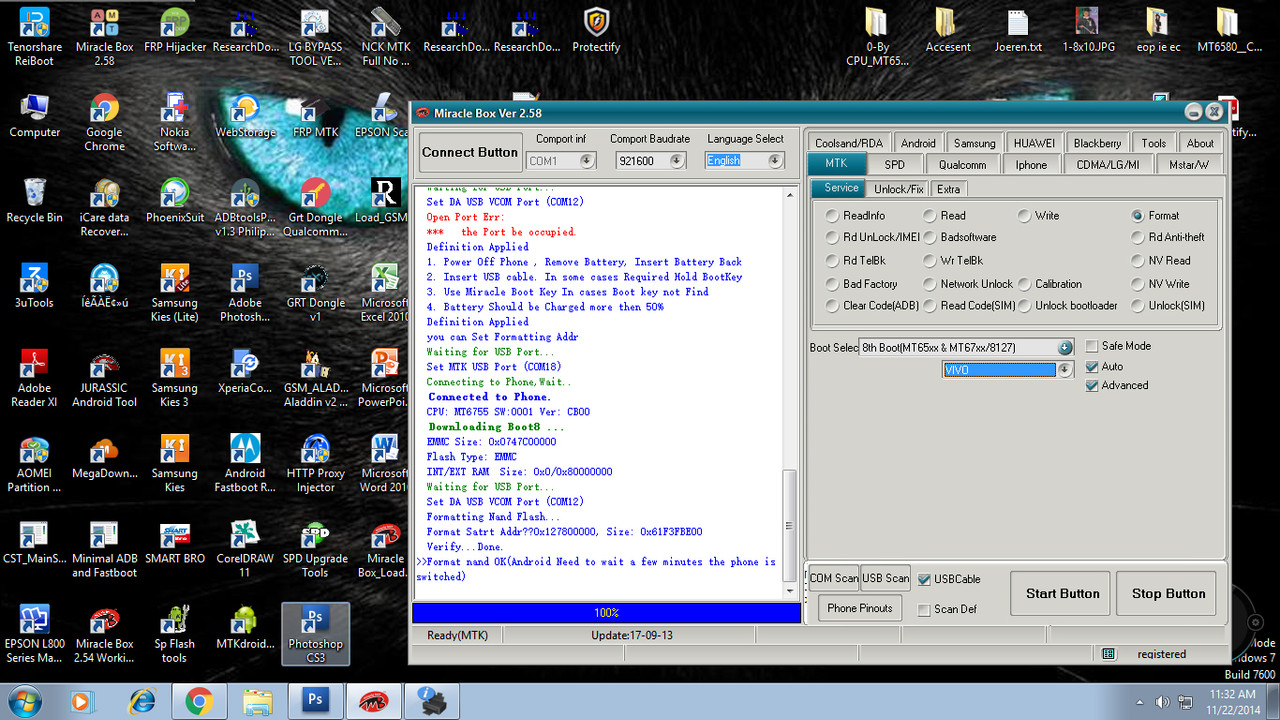Open the Adobe Reader XI desktop icon

35,378
